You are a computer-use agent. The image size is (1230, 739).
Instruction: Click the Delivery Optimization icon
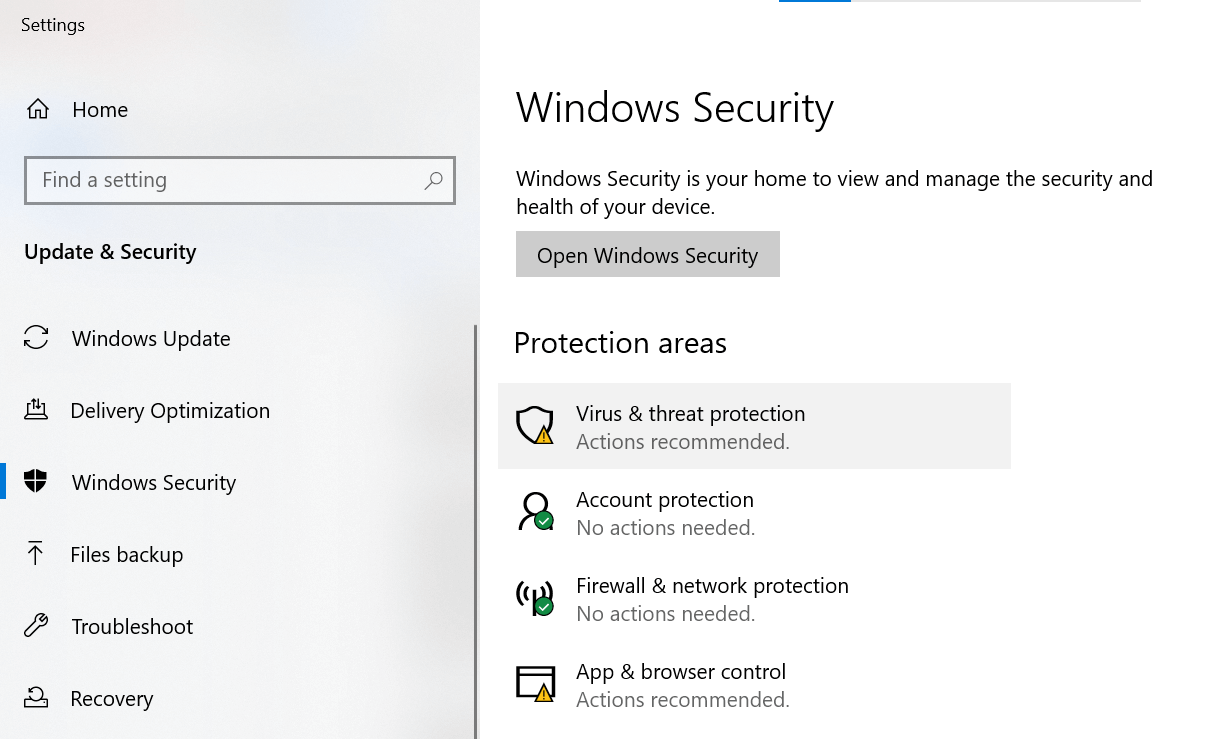(36, 410)
